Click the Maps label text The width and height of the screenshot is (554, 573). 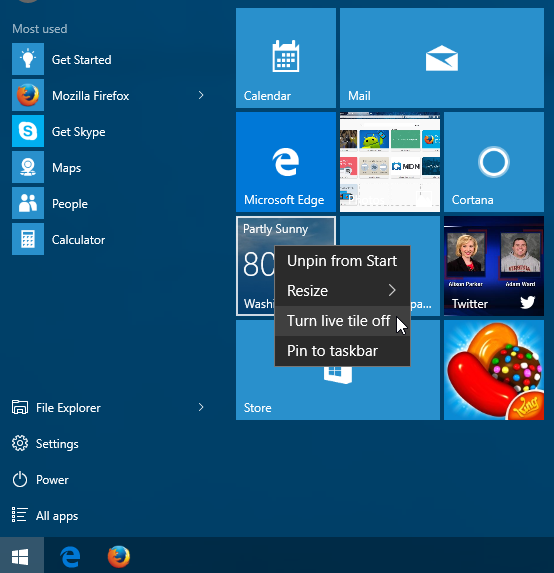[x=66, y=168]
